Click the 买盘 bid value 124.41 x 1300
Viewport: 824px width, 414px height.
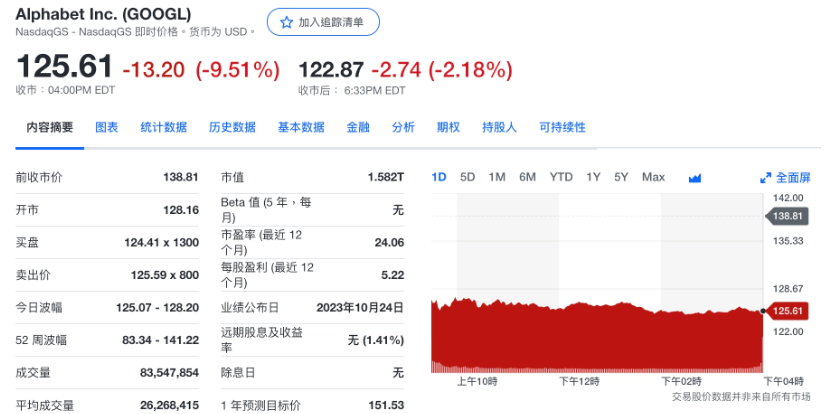coord(161,243)
